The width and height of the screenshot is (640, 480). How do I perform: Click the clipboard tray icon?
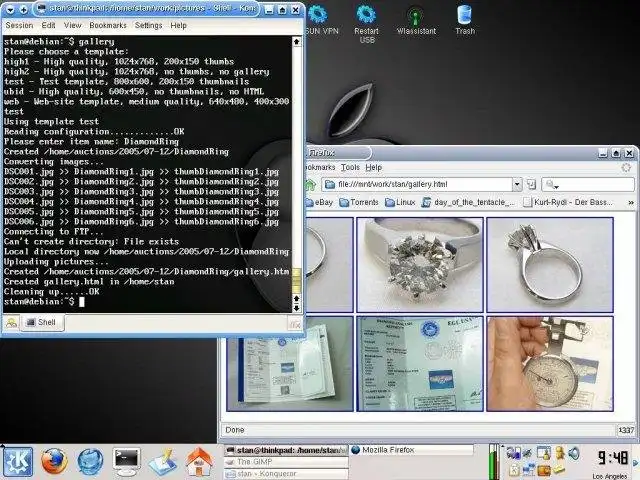click(x=514, y=470)
